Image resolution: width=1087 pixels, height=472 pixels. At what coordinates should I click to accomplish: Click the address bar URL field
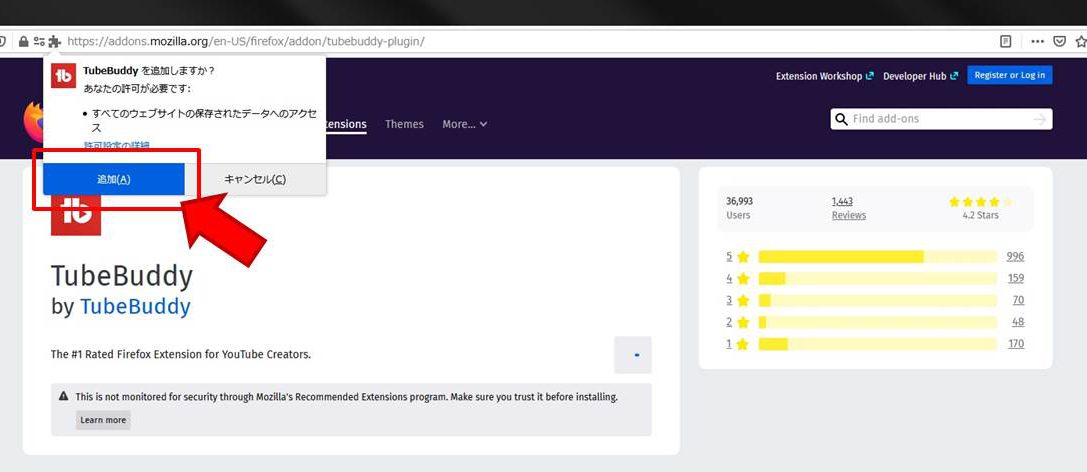click(246, 42)
